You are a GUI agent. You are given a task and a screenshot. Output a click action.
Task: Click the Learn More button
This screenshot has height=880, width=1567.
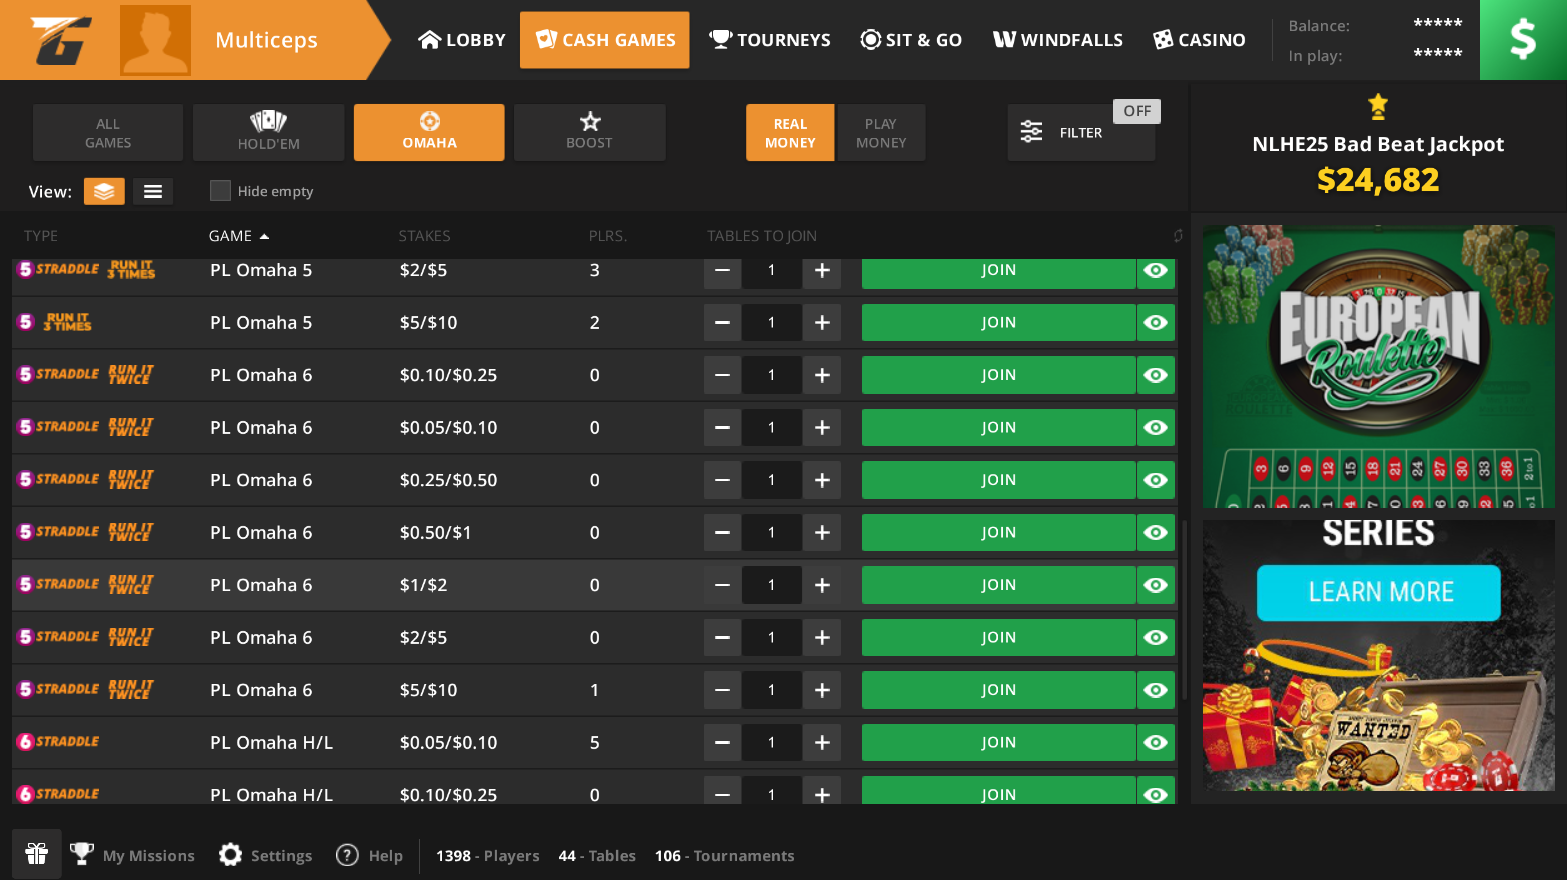coord(1378,592)
